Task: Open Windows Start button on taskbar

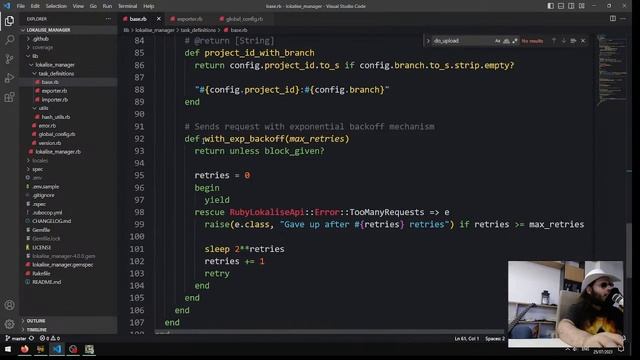Action: (8, 349)
